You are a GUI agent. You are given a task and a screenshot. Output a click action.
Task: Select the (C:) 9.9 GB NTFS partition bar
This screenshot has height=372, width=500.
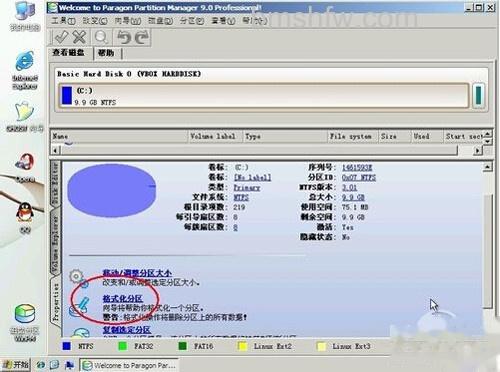pyautogui.click(x=264, y=96)
